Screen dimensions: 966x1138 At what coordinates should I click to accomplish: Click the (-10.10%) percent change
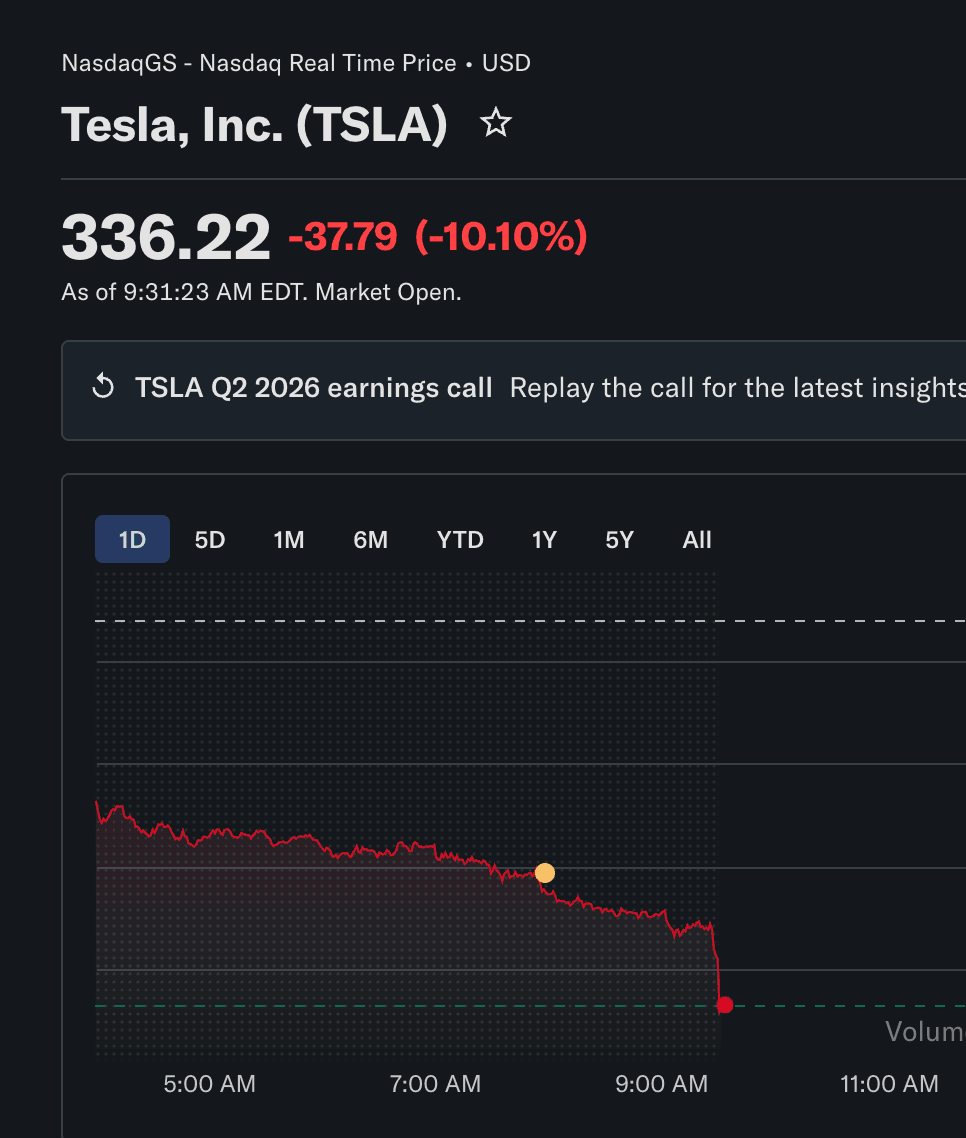click(501, 237)
